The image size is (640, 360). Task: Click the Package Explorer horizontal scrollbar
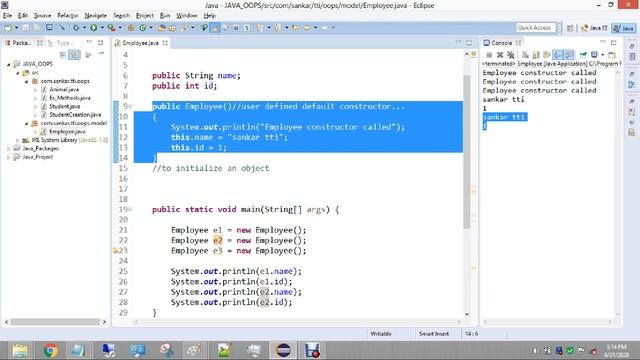pyautogui.click(x=55, y=322)
